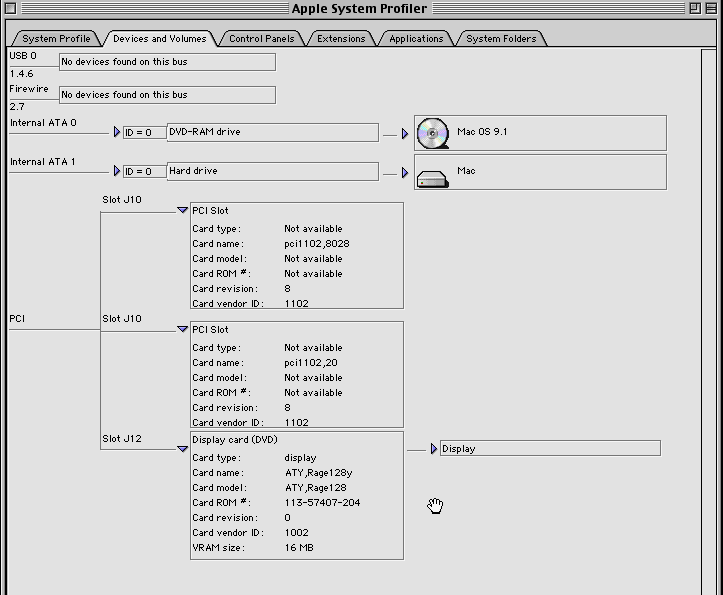The image size is (723, 595).
Task: Open the Extensions tab
Action: 341,39
